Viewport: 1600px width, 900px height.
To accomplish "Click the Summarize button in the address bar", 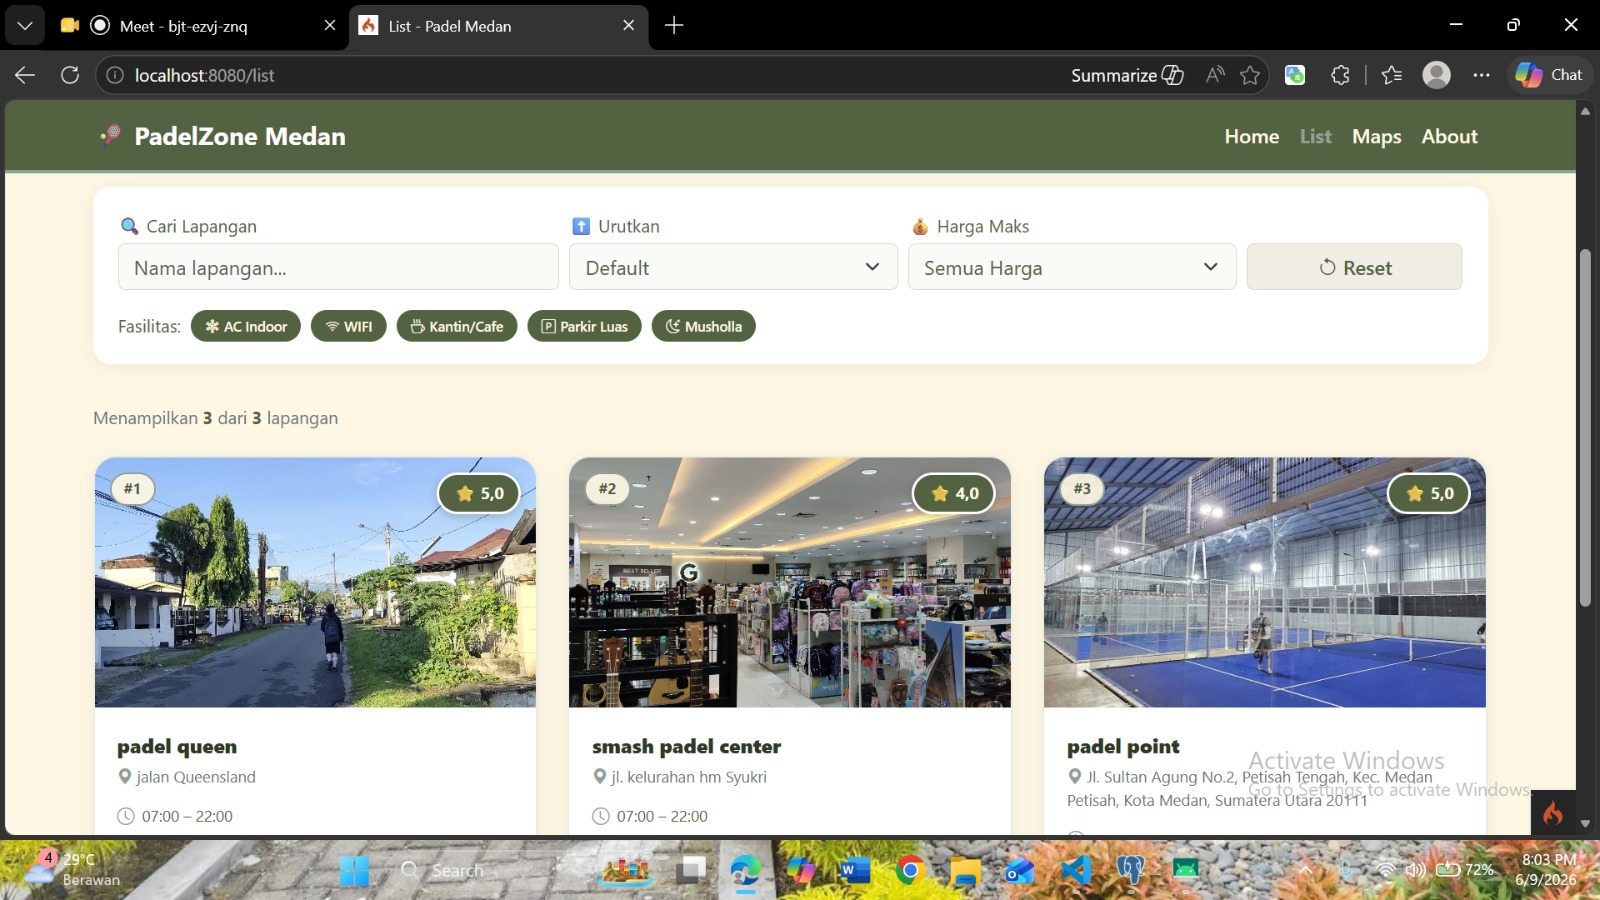I will click(x=1127, y=75).
